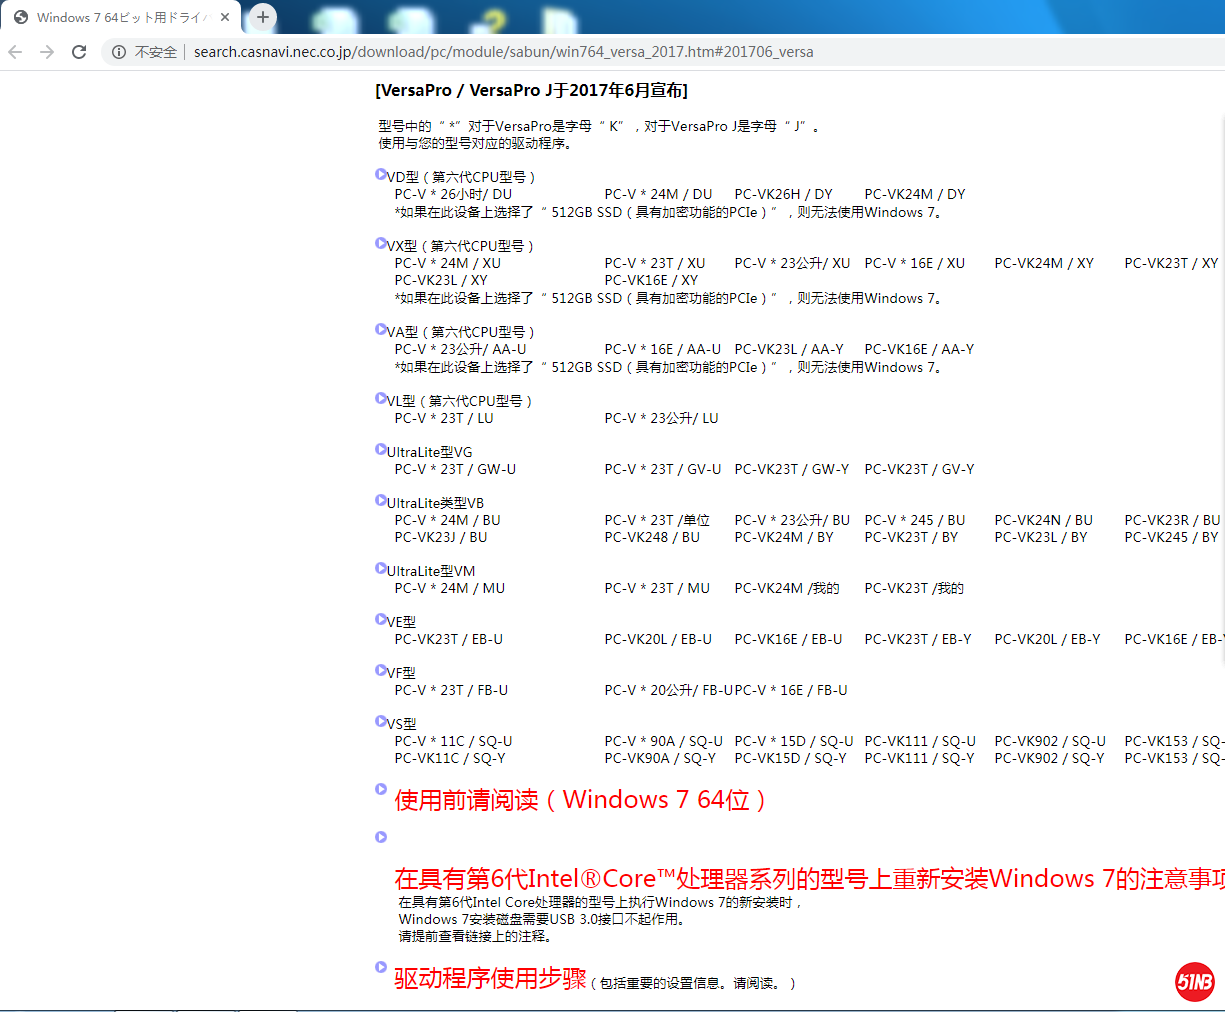
Task: Open the 驱动程序使用步骤 link
Action: [x=490, y=979]
